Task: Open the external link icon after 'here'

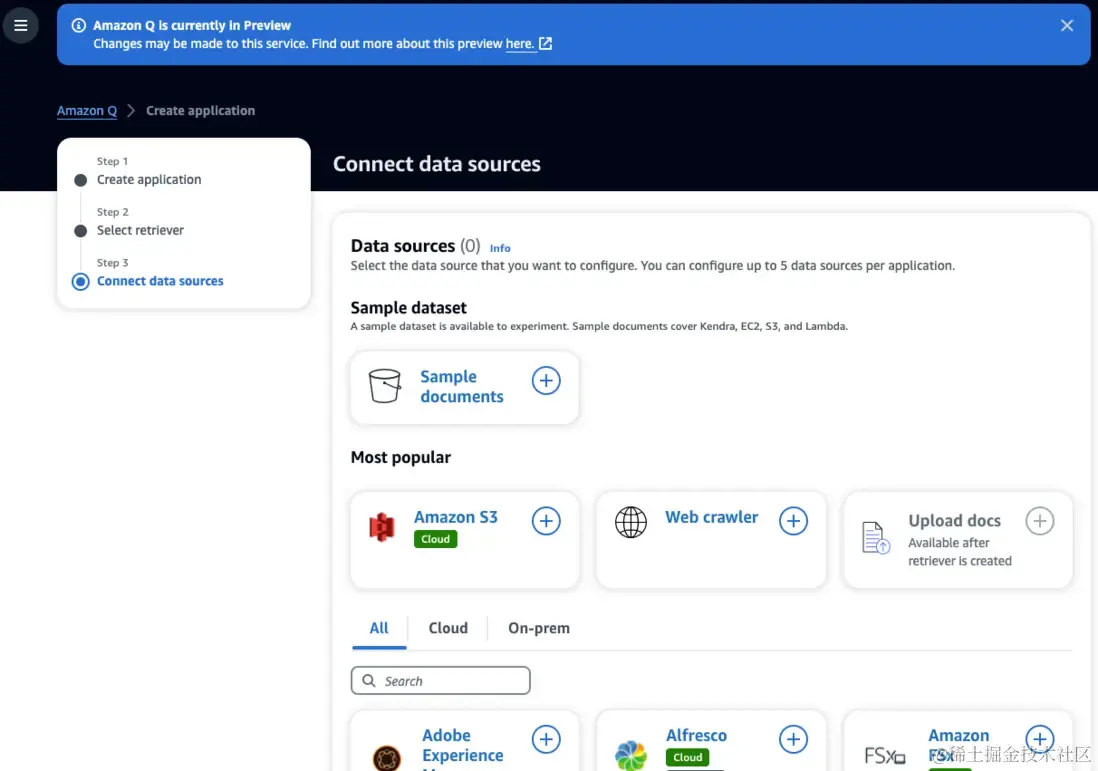Action: (545, 43)
